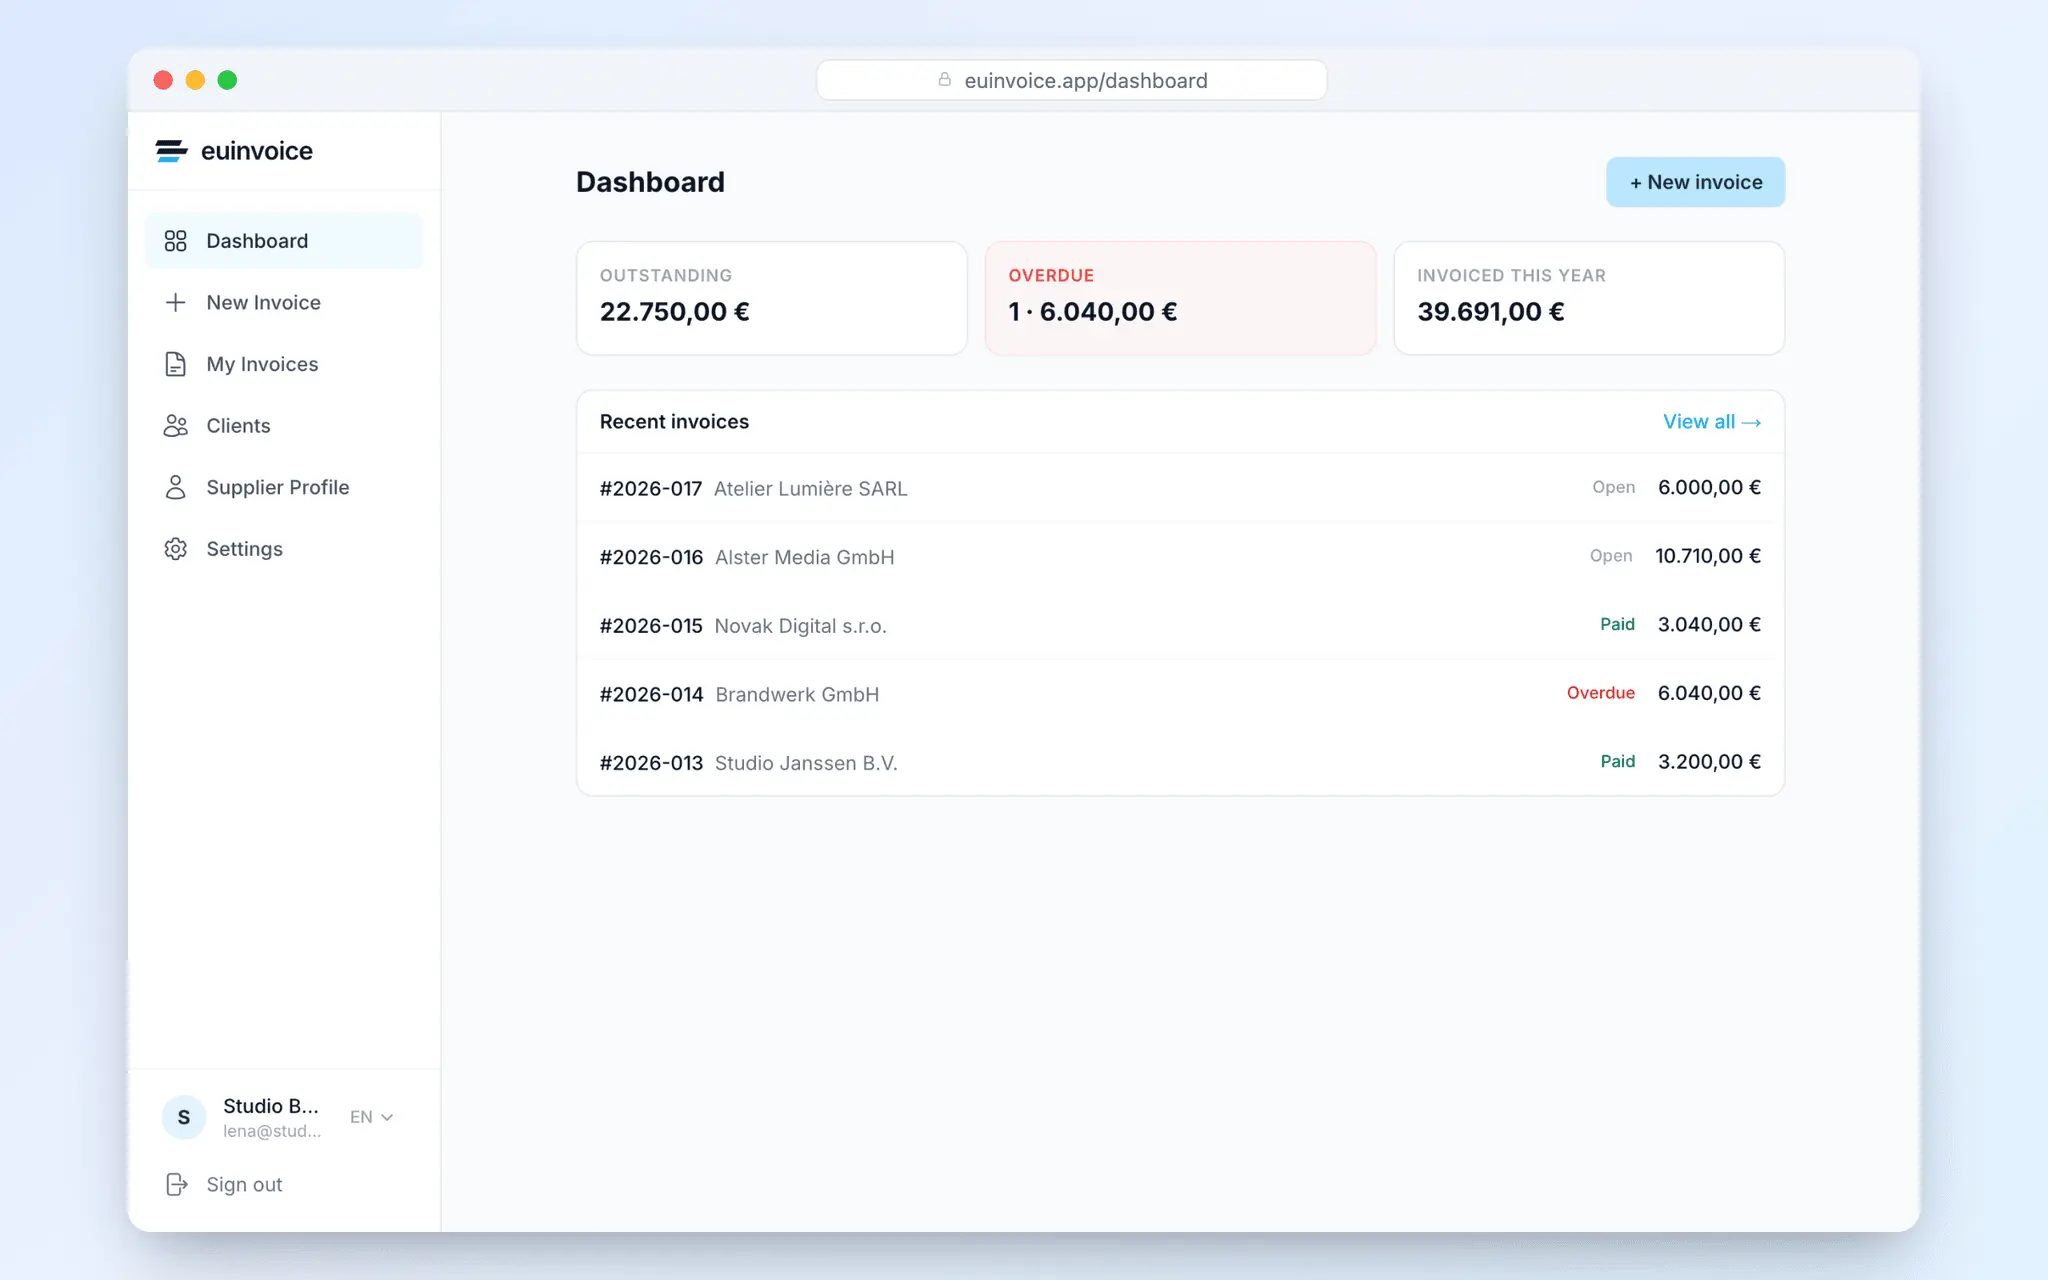Click the red window close button
The height and width of the screenshot is (1280, 2048).
tap(163, 80)
